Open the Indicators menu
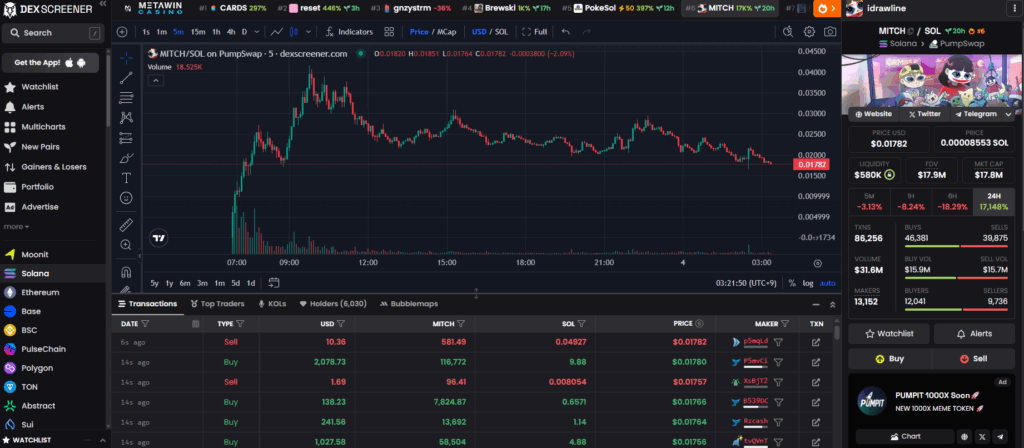The height and width of the screenshot is (448, 1024). coord(349,31)
